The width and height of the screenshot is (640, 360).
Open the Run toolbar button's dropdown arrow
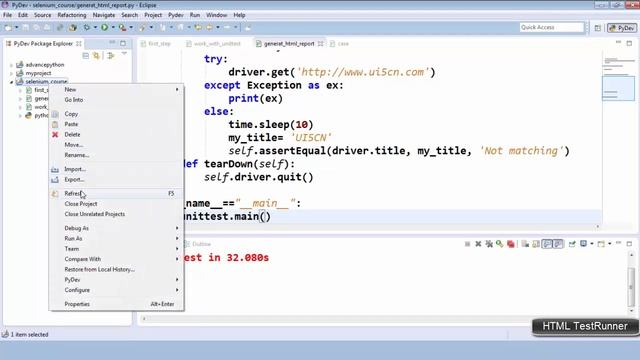click(113, 27)
